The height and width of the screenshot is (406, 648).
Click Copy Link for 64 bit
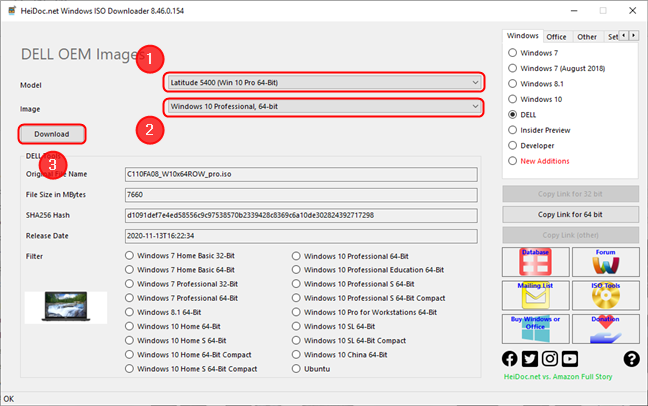570,215
